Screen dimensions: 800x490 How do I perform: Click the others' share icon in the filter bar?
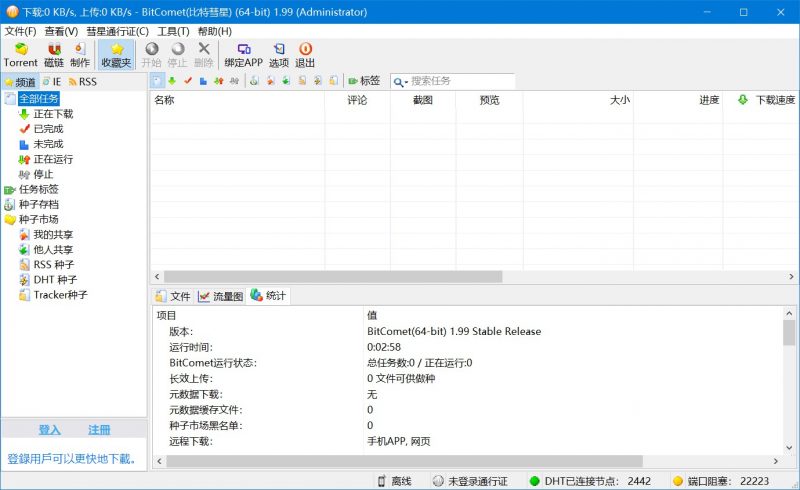pos(286,81)
